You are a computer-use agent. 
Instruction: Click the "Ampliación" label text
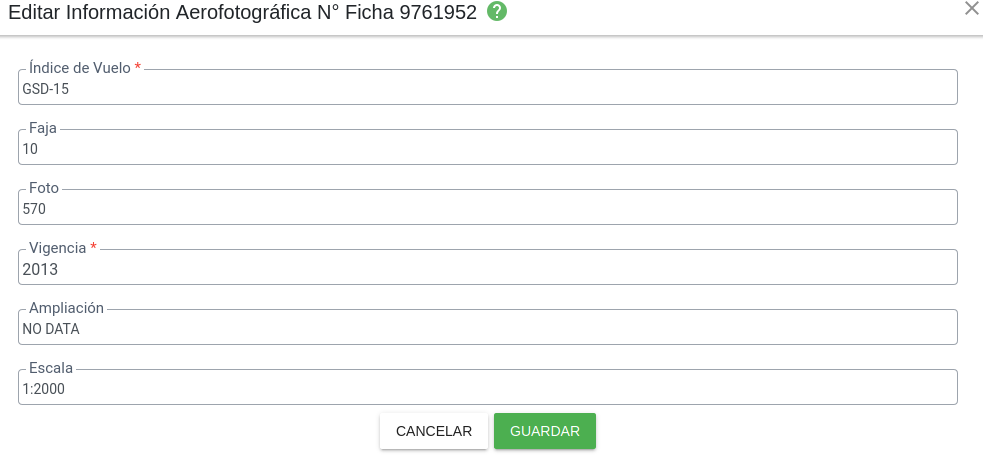[x=66, y=308]
